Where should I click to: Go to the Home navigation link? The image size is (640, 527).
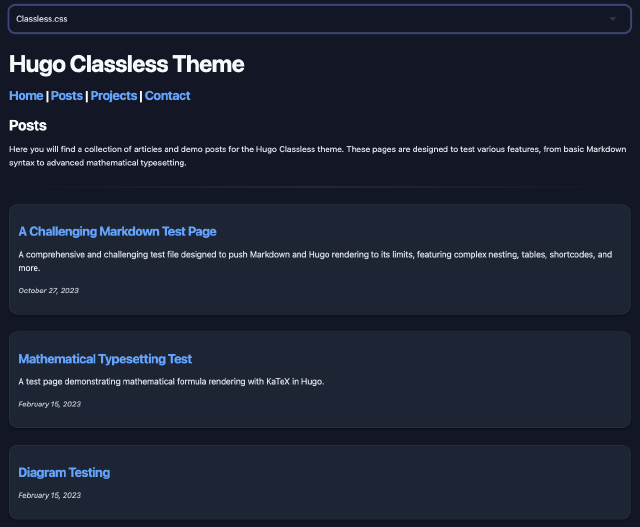coord(26,96)
